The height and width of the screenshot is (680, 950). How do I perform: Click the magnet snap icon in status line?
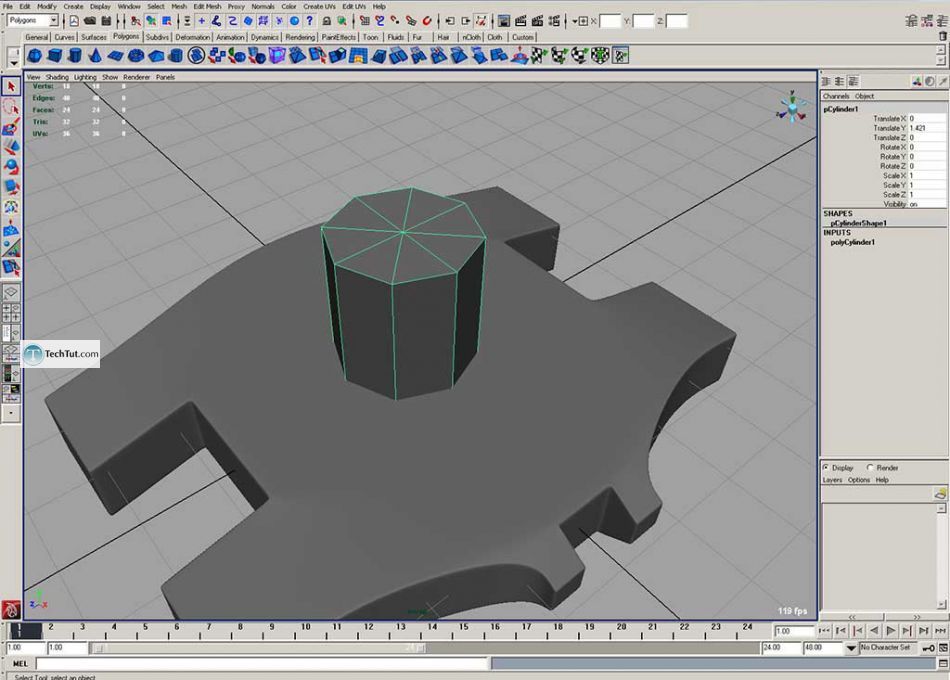pos(427,21)
